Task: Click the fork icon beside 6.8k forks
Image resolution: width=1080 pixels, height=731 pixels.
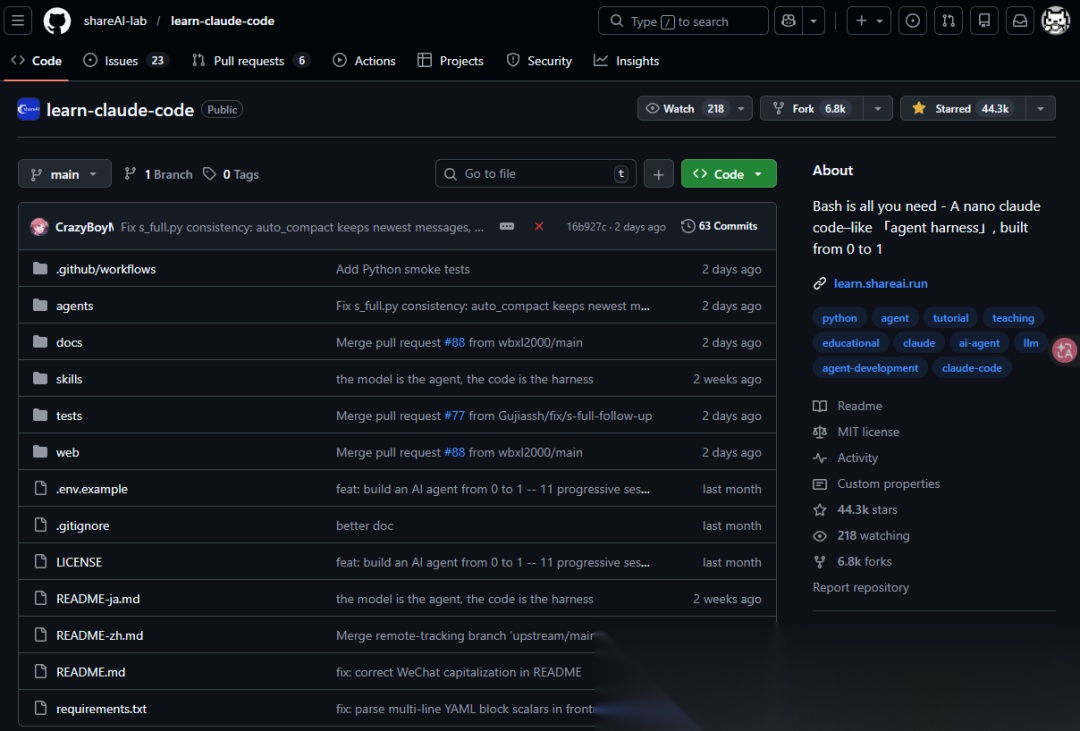Action: pyautogui.click(x=820, y=562)
